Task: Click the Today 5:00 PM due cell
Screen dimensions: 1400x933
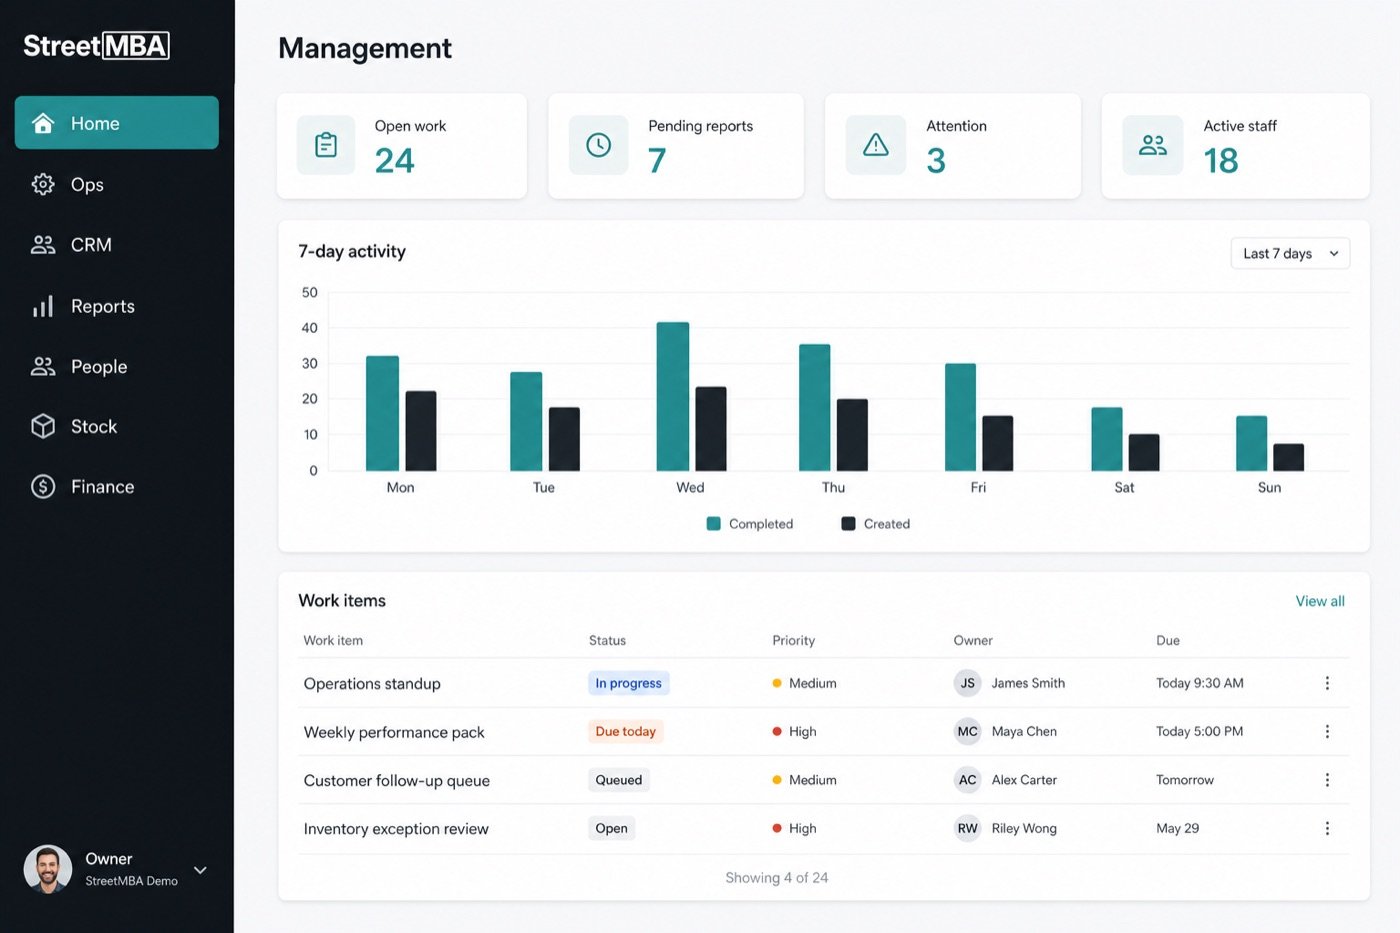Action: 1200,731
